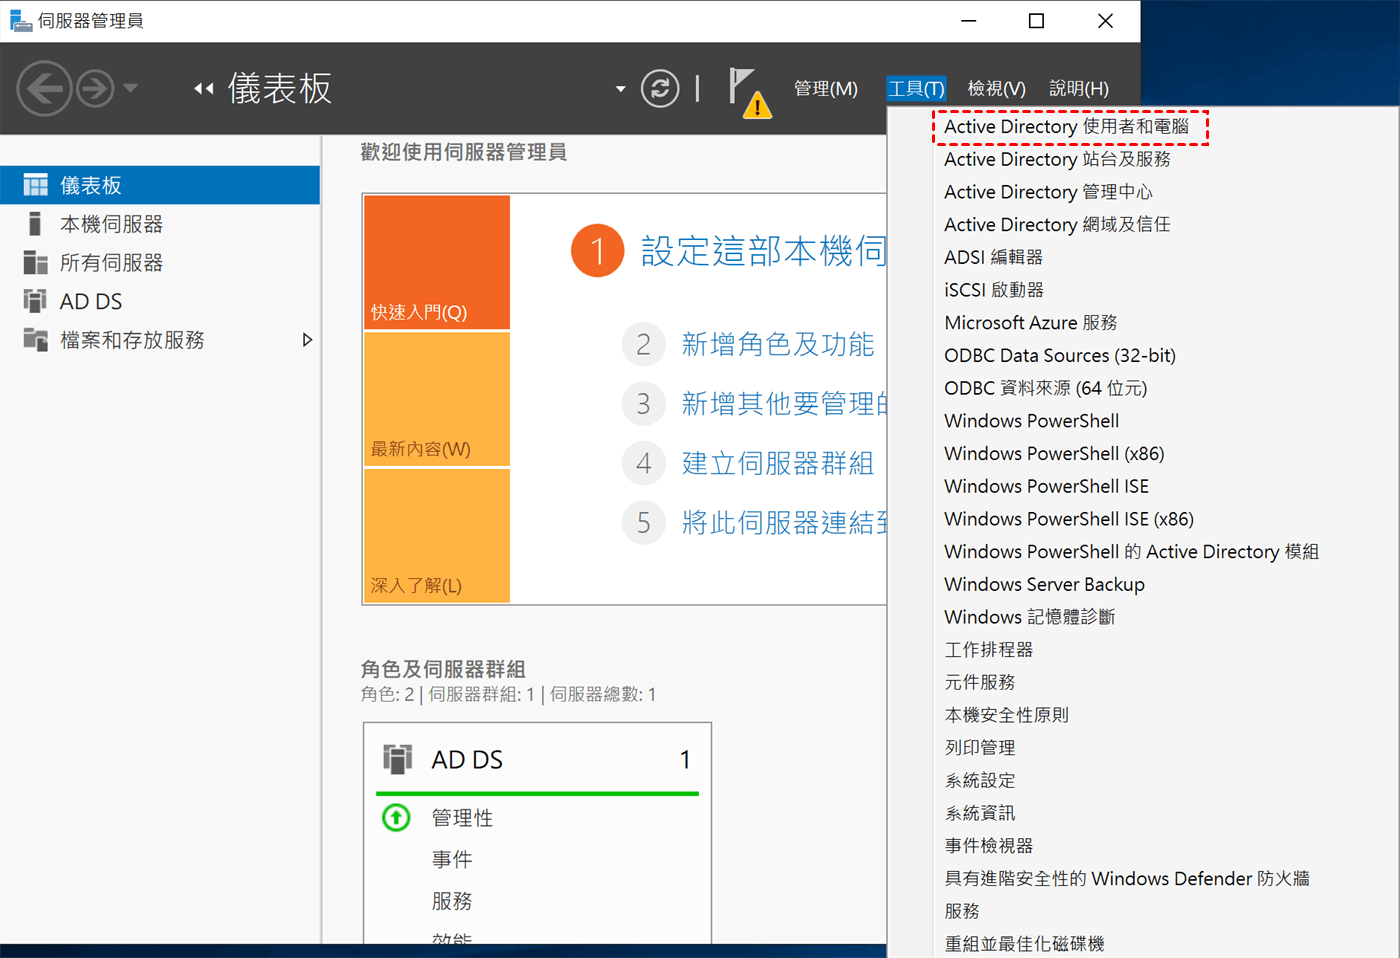Image resolution: width=1400 pixels, height=958 pixels.
Task: Launch Windows PowerShell ISE from the menu
Action: pyautogui.click(x=1046, y=487)
